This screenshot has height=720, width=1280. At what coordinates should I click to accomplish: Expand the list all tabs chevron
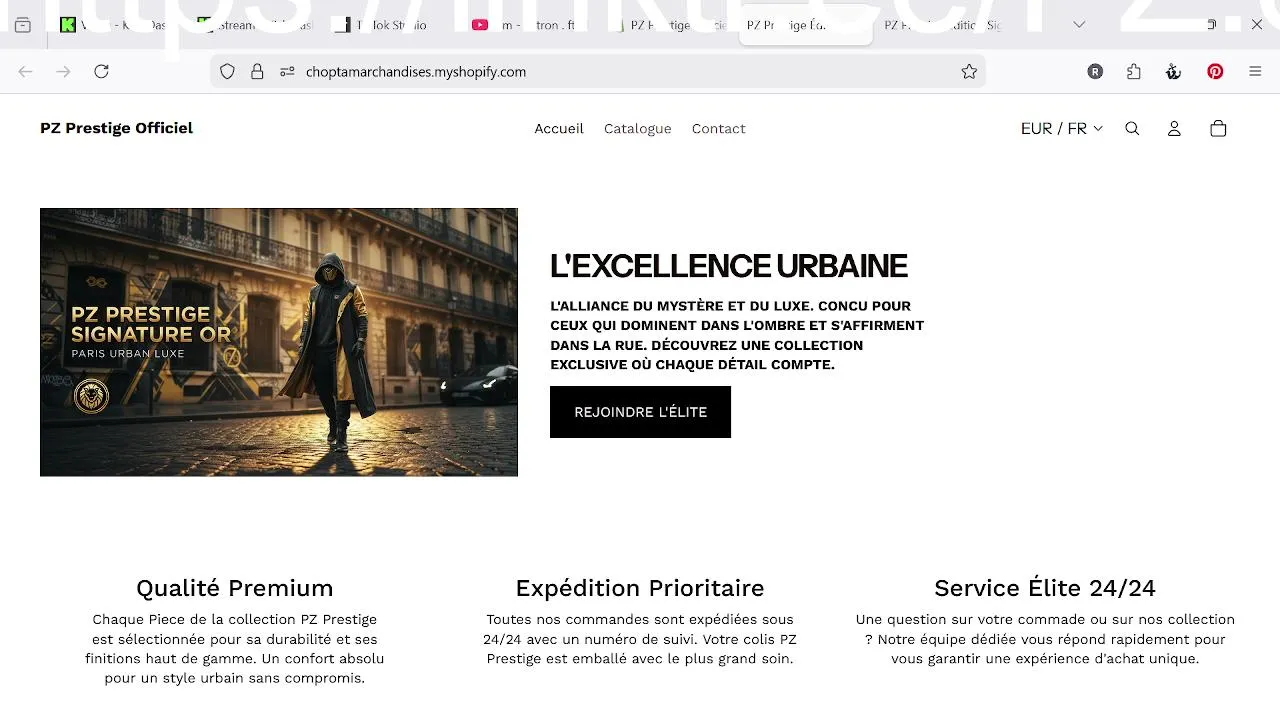[x=1079, y=24]
